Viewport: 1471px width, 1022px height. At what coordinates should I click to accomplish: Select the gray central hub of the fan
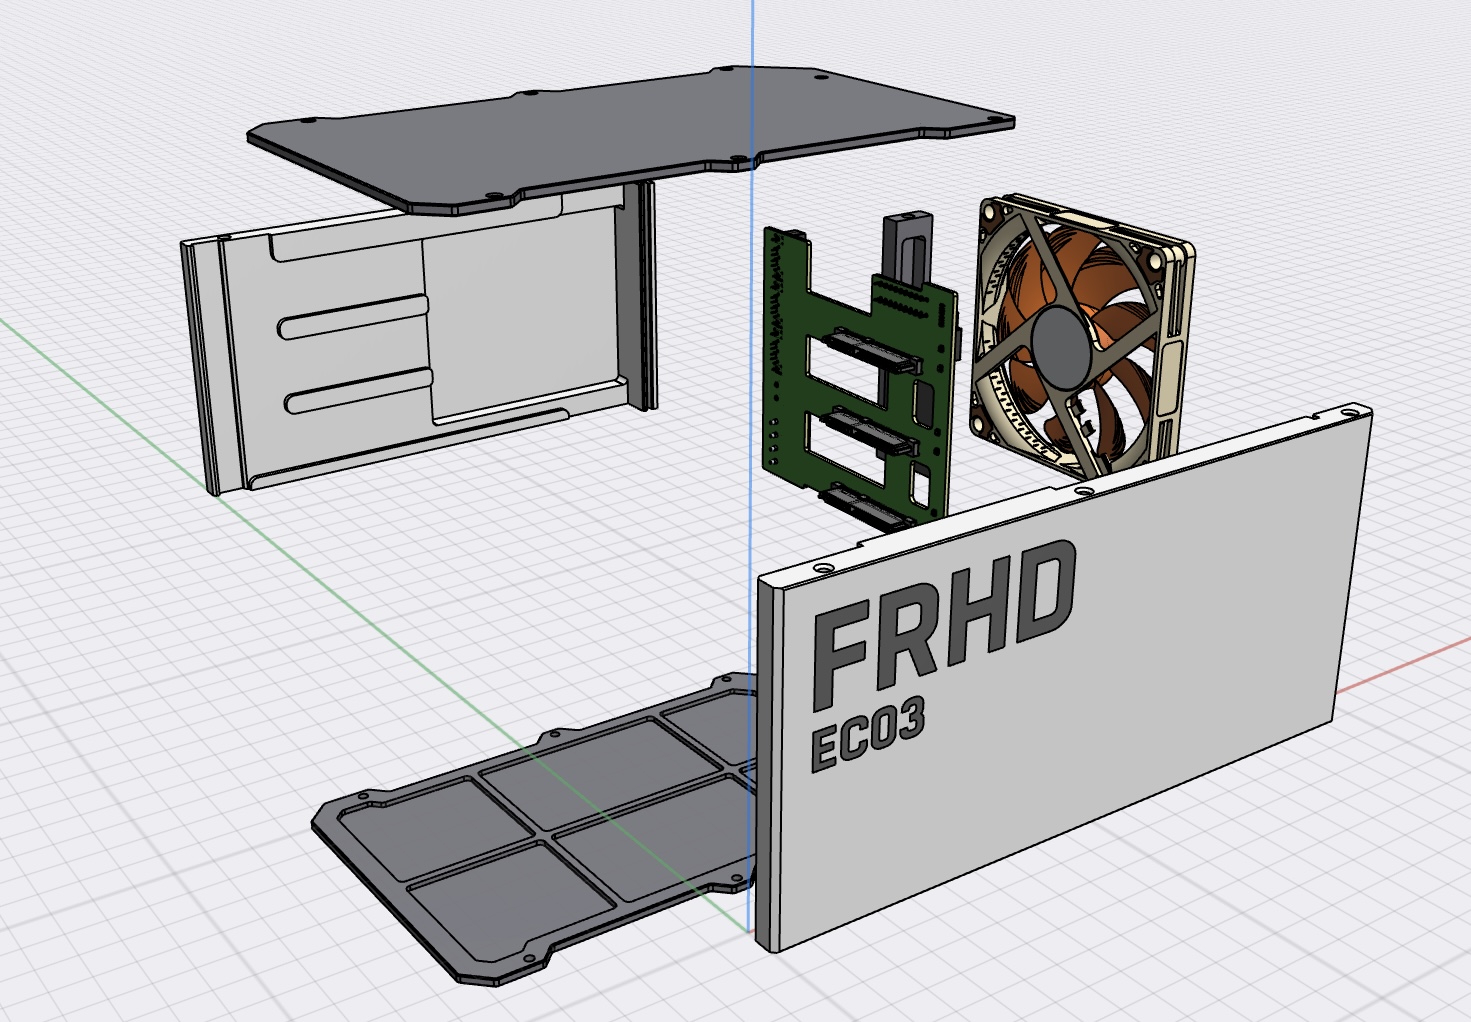(1061, 346)
